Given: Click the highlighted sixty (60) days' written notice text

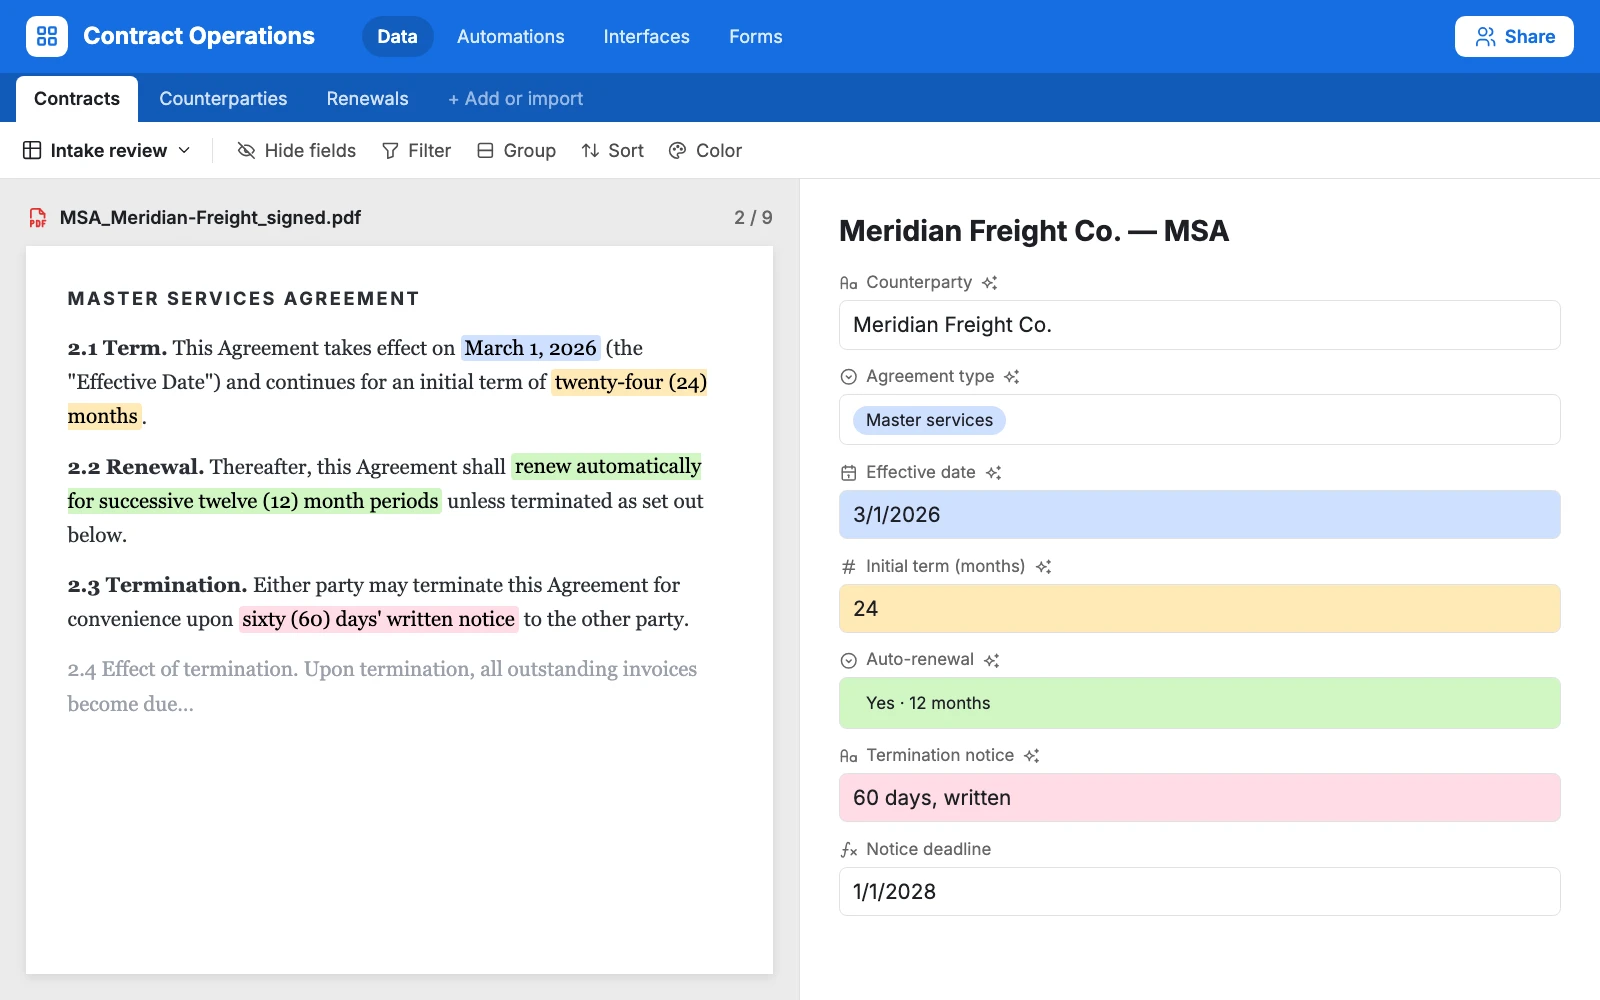Looking at the screenshot, I should click(x=379, y=619).
